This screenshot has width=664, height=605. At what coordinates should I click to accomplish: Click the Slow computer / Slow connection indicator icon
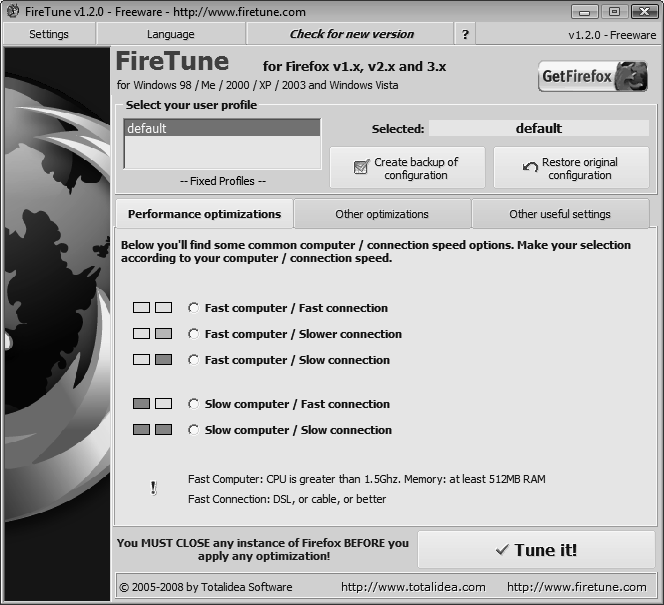(x=152, y=430)
